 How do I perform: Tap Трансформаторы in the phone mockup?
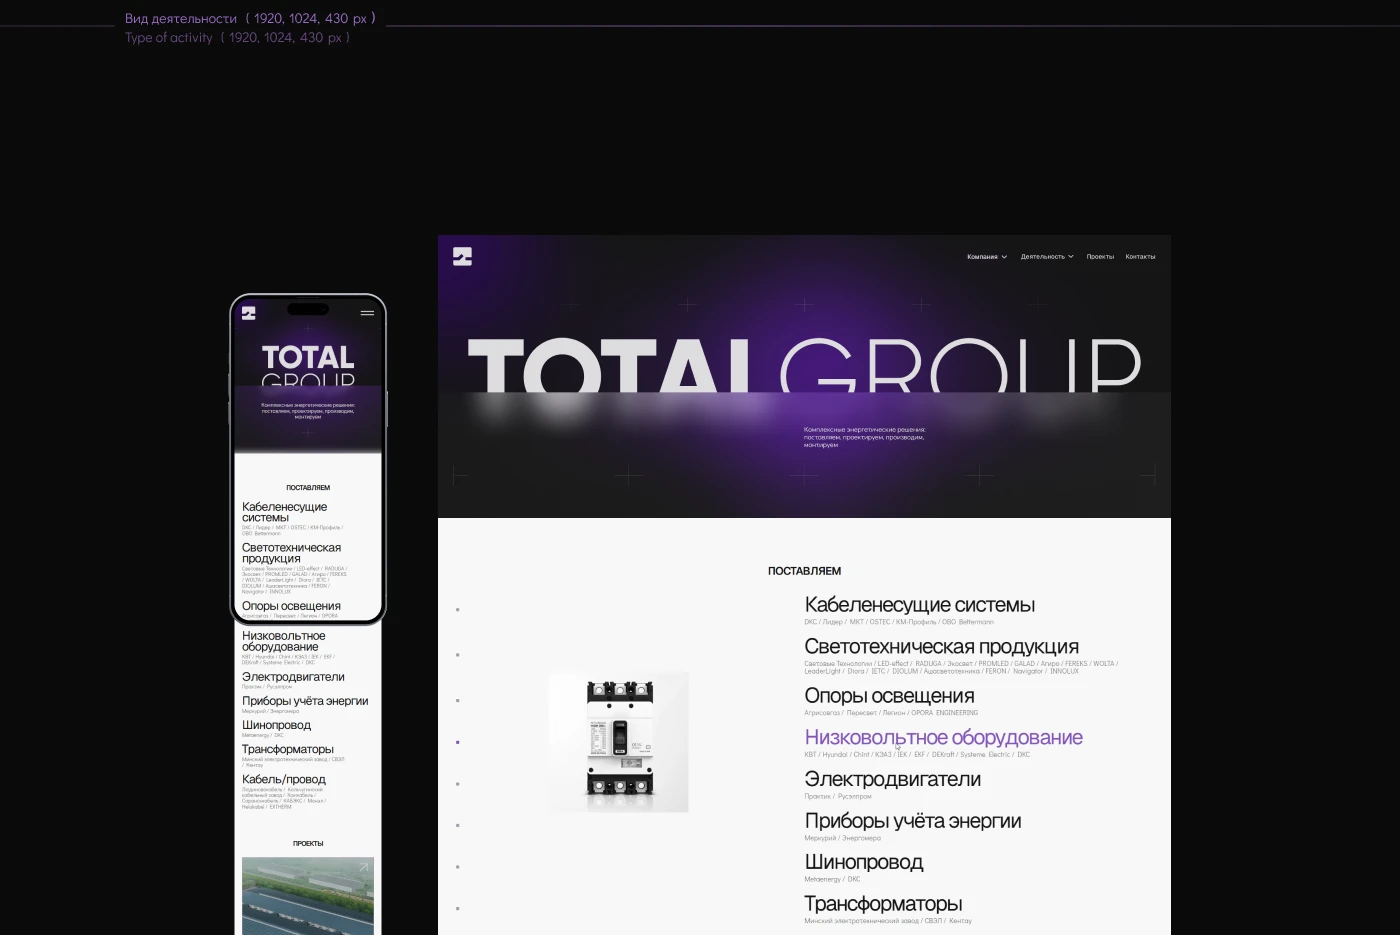coord(288,749)
